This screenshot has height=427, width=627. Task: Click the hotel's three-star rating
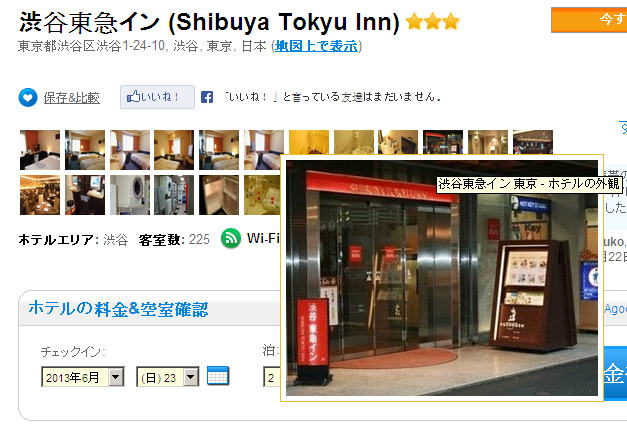point(433,21)
